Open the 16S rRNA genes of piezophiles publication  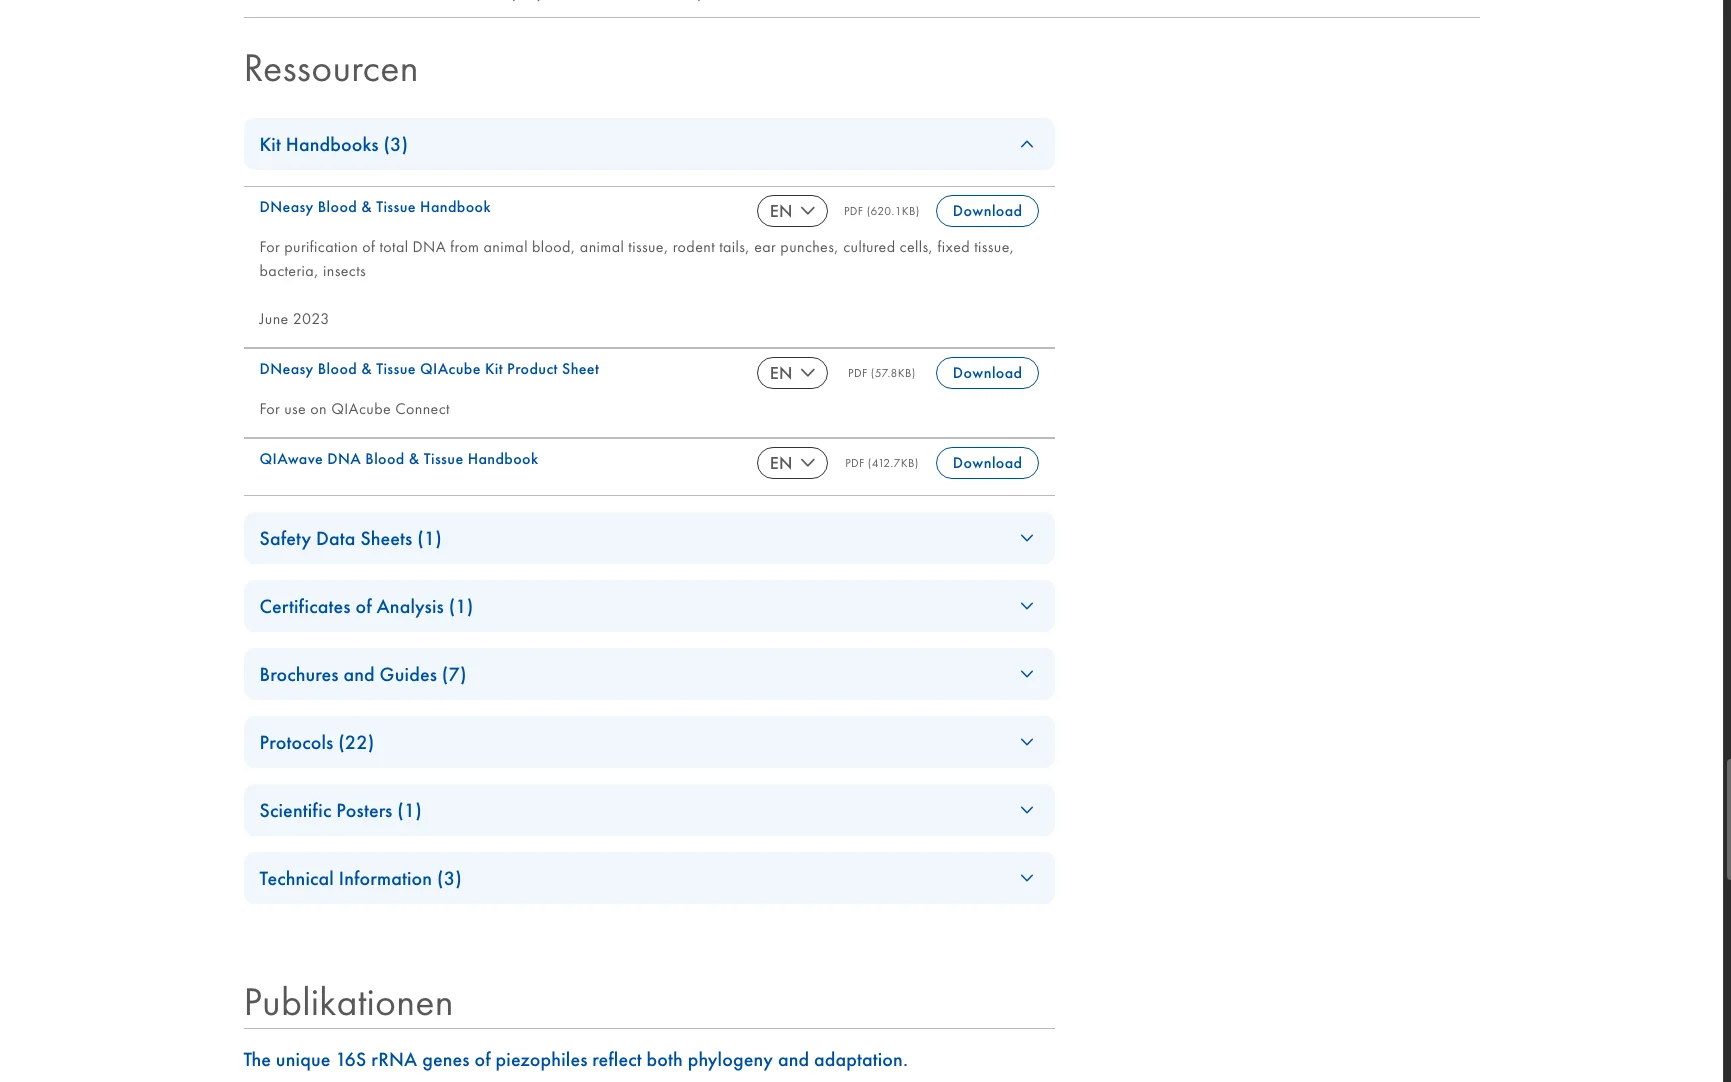pos(576,1060)
